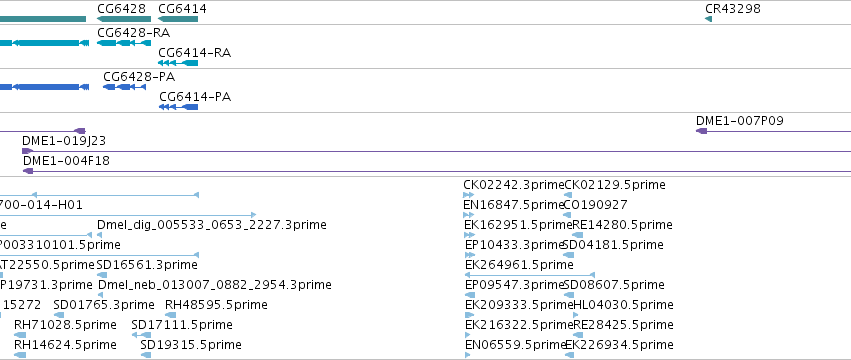Click the CR43298 gene arrow glyph
This screenshot has width=851, height=360.
pos(708,19)
